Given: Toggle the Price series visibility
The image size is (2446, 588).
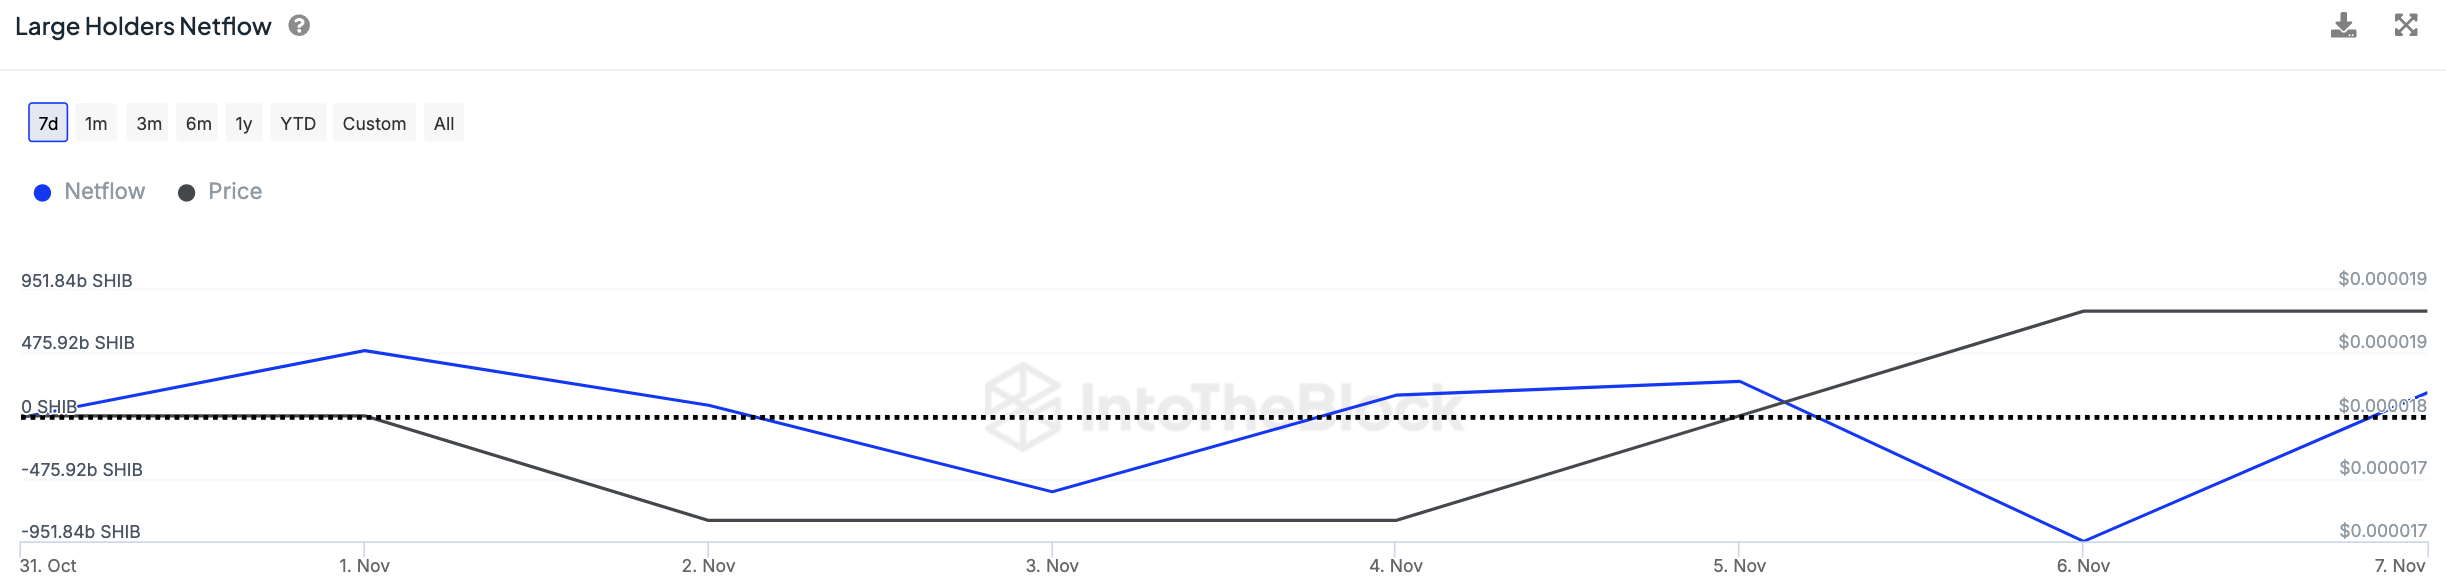Looking at the screenshot, I should (235, 192).
